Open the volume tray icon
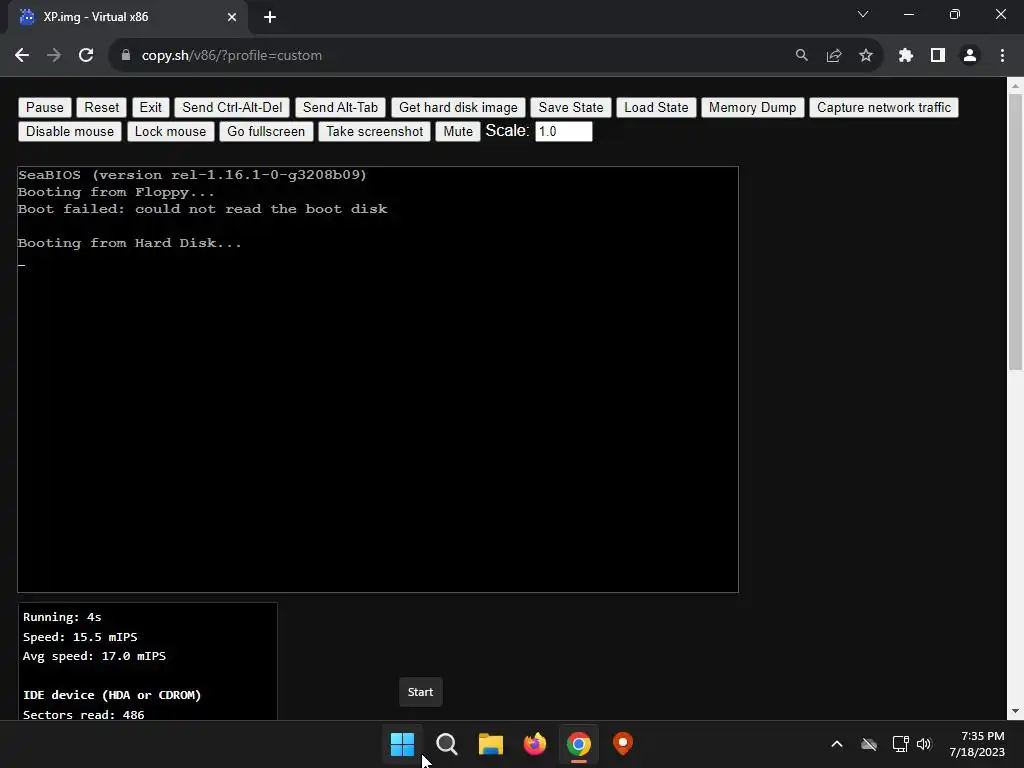 point(923,744)
